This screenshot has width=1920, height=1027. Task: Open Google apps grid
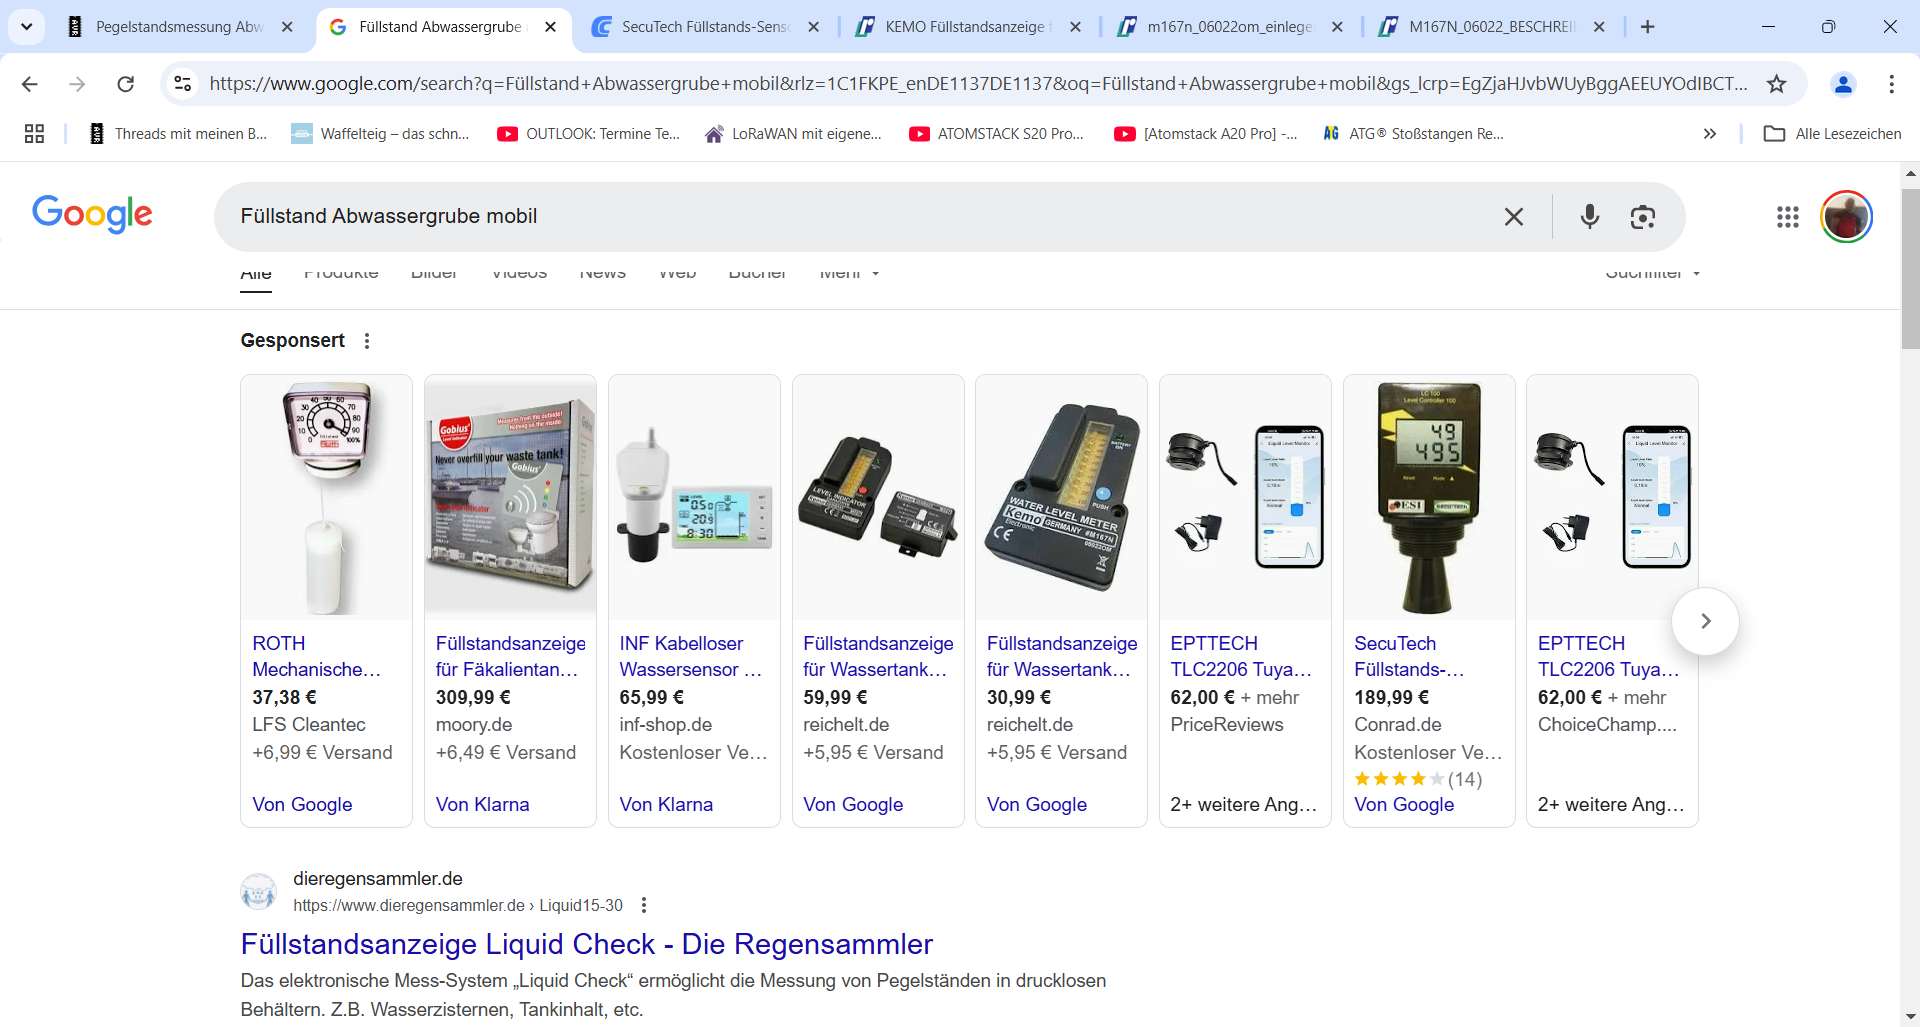click(x=1787, y=217)
